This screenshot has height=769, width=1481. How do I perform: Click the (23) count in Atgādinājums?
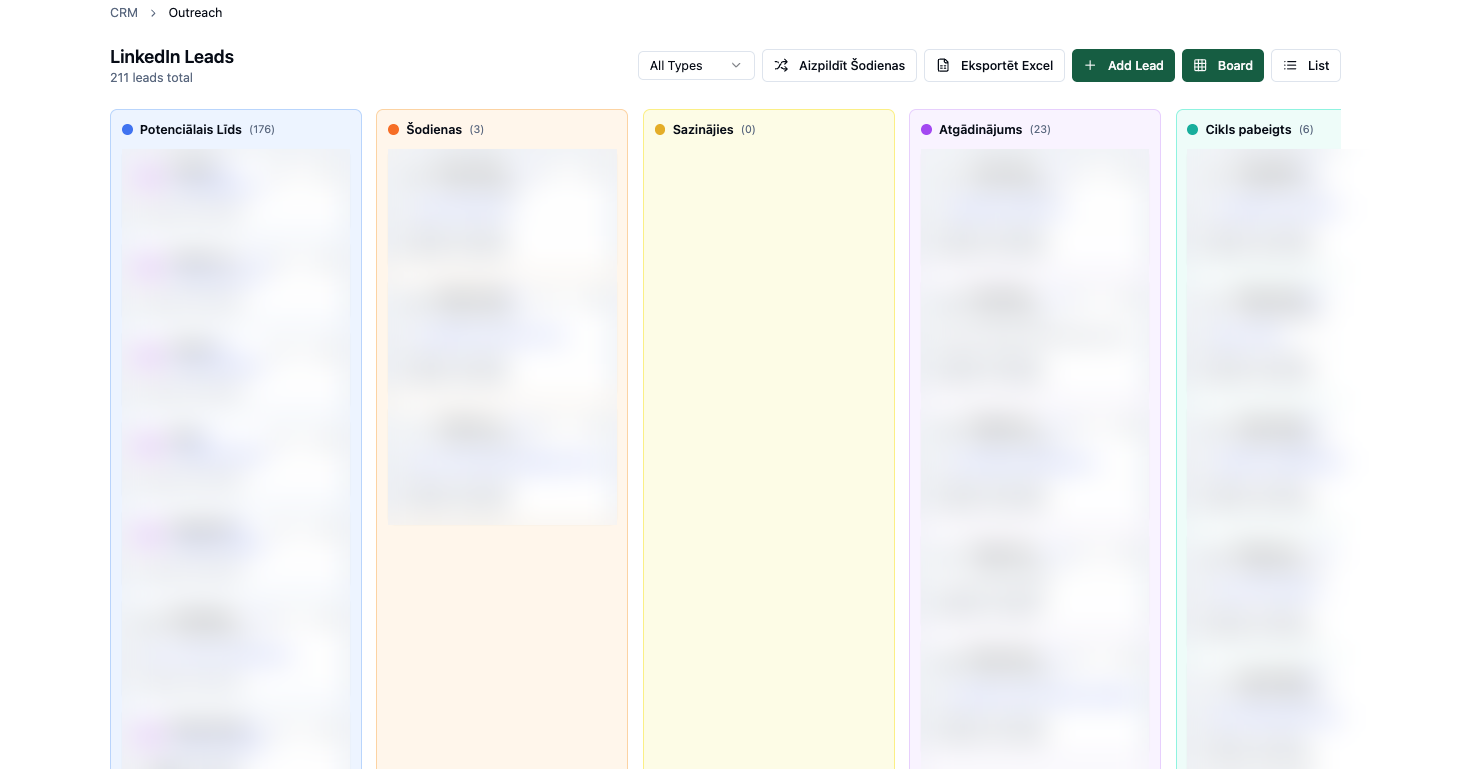[x=1040, y=129]
